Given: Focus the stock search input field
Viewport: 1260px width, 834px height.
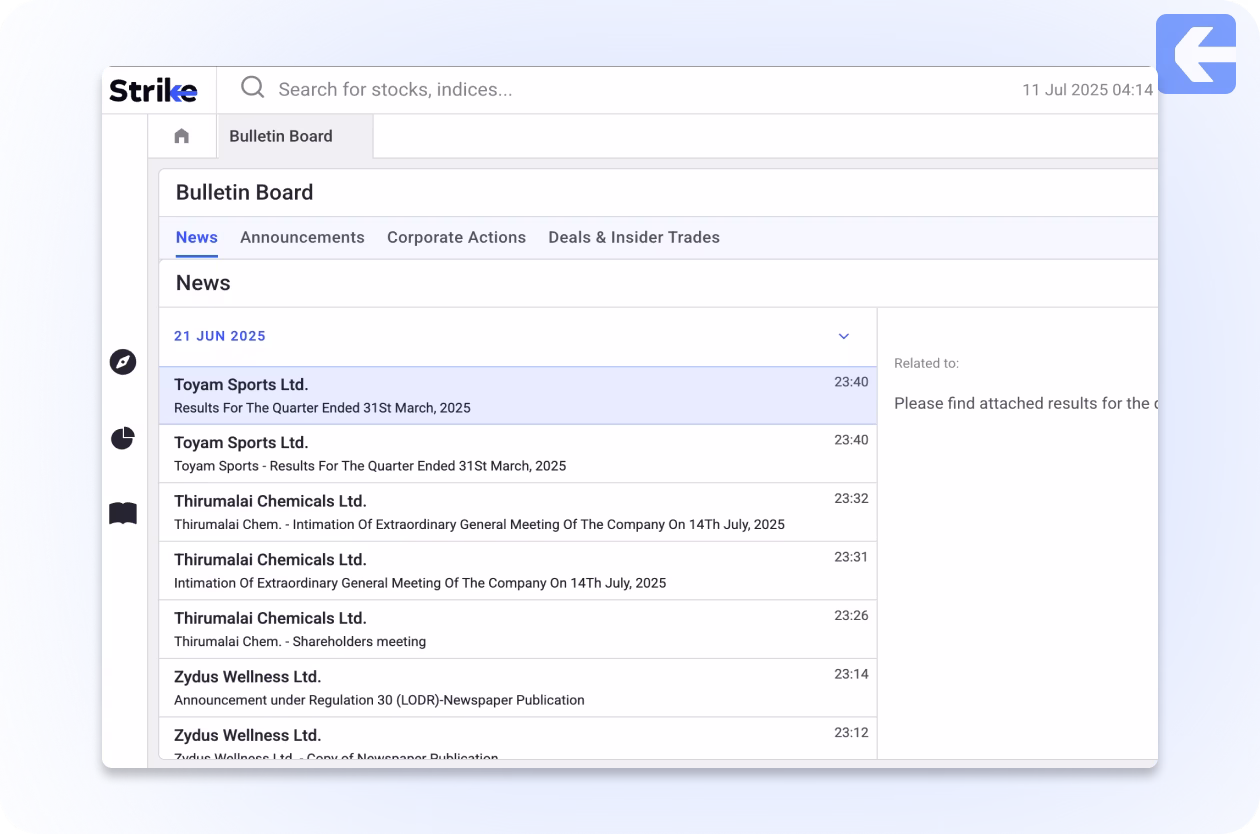Looking at the screenshot, I should point(600,89).
